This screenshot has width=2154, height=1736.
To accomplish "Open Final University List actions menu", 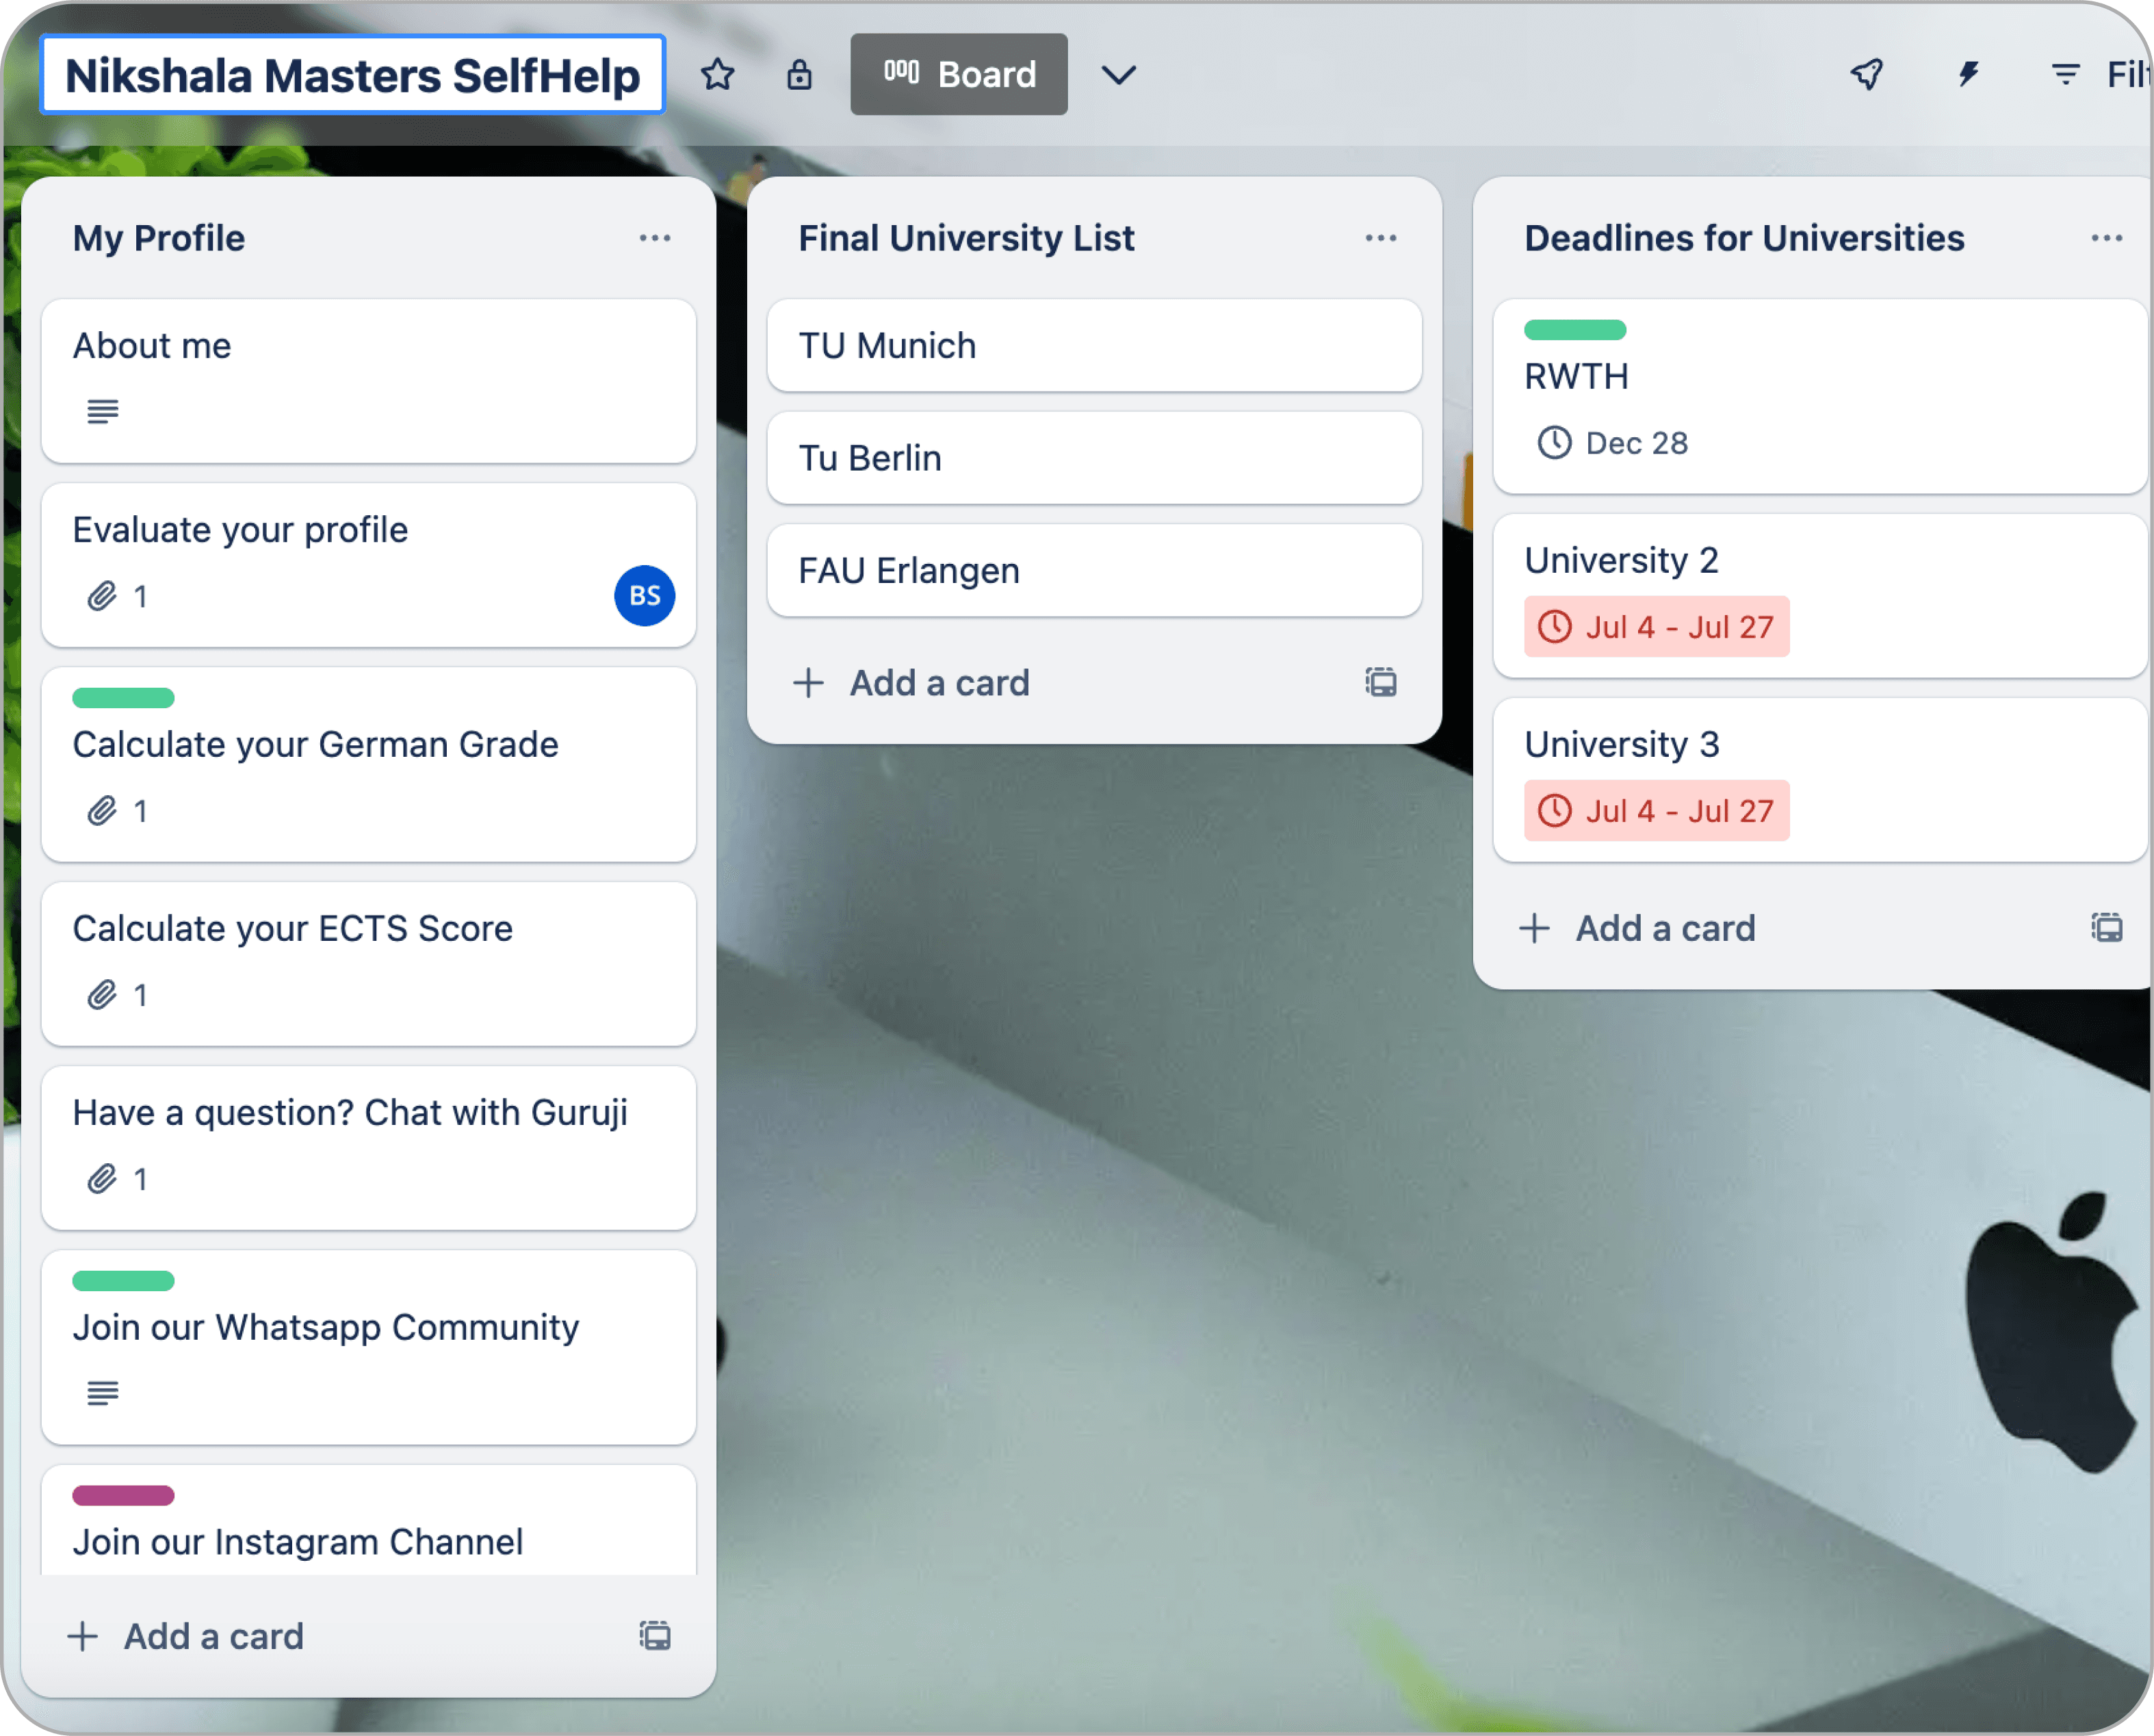I will tap(1380, 238).
